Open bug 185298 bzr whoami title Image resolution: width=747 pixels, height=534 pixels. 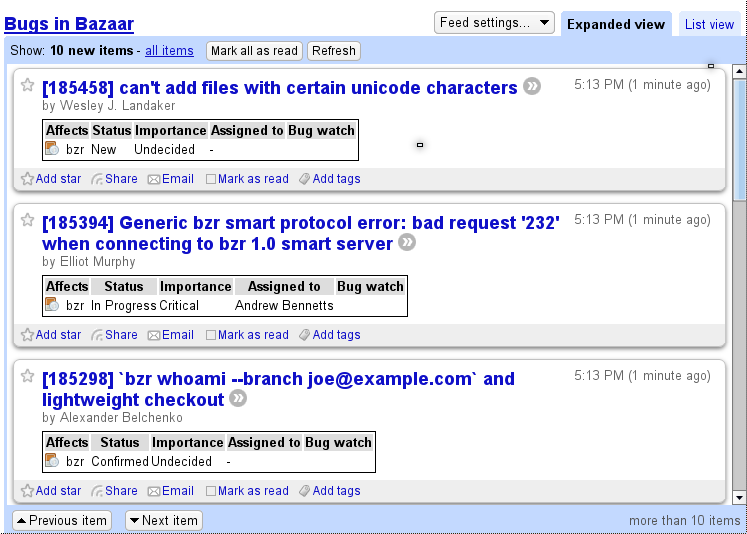278,389
